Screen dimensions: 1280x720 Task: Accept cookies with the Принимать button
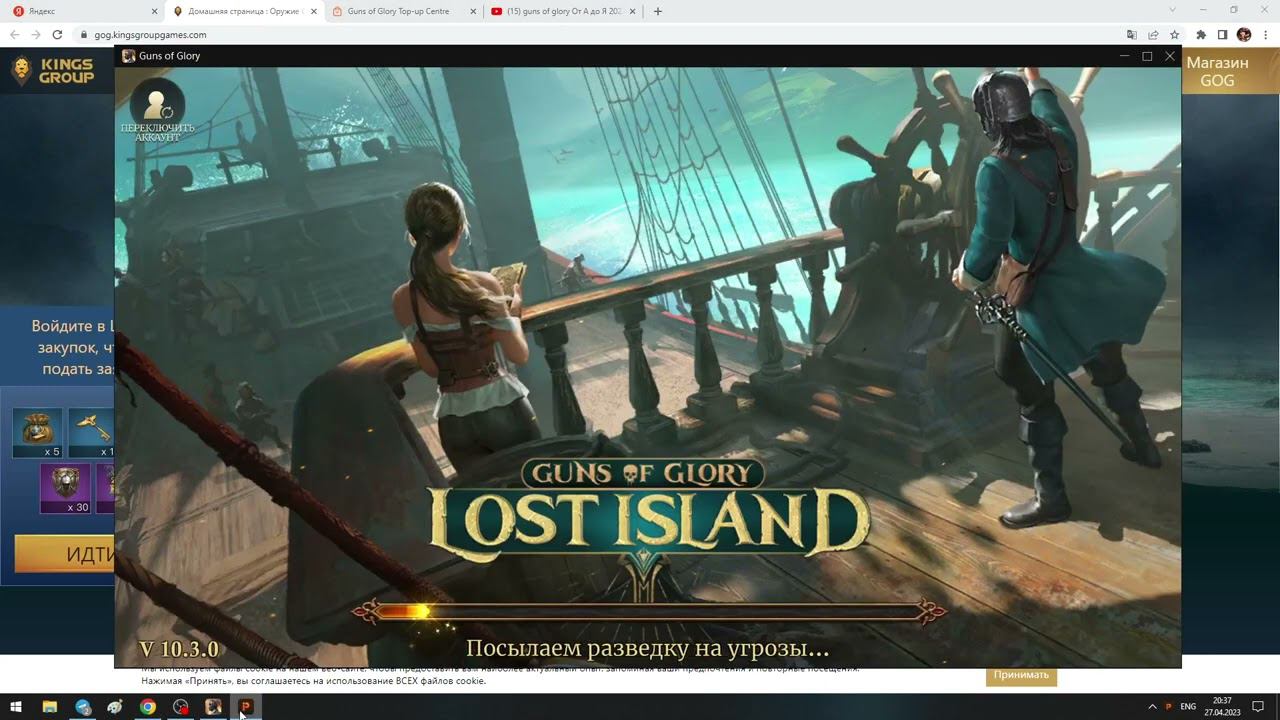tap(1021, 675)
